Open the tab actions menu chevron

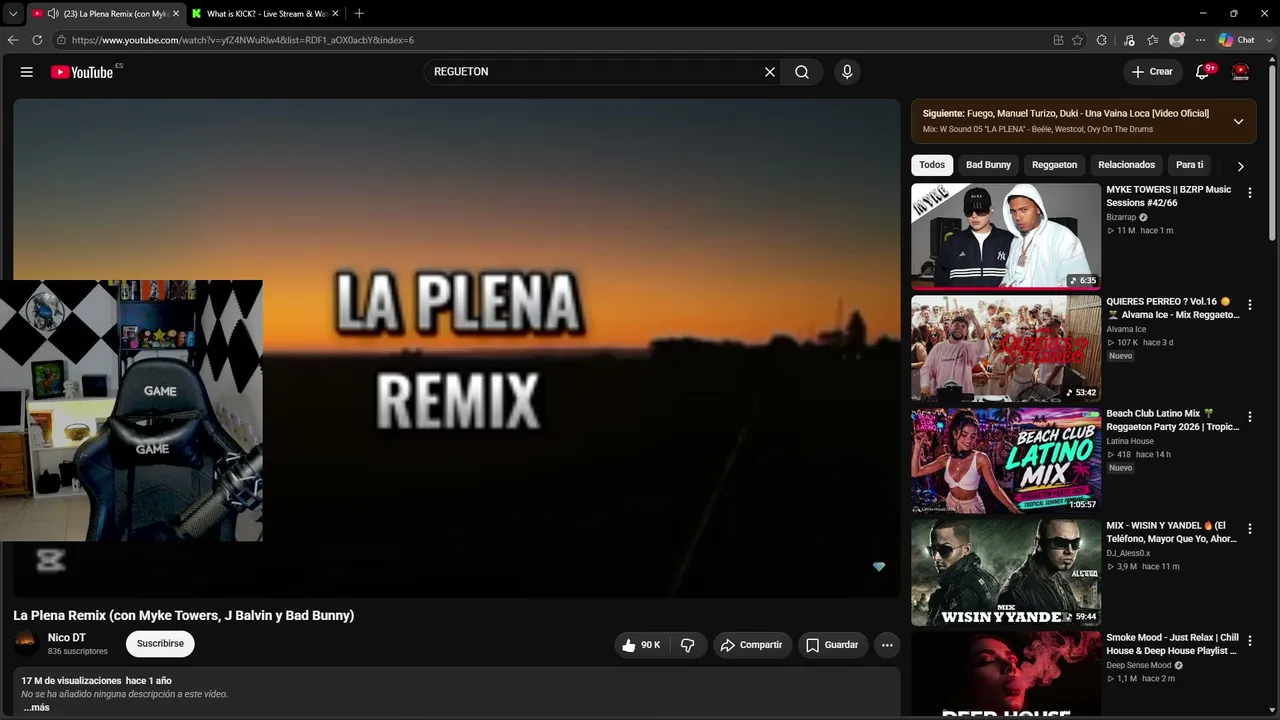(13, 14)
